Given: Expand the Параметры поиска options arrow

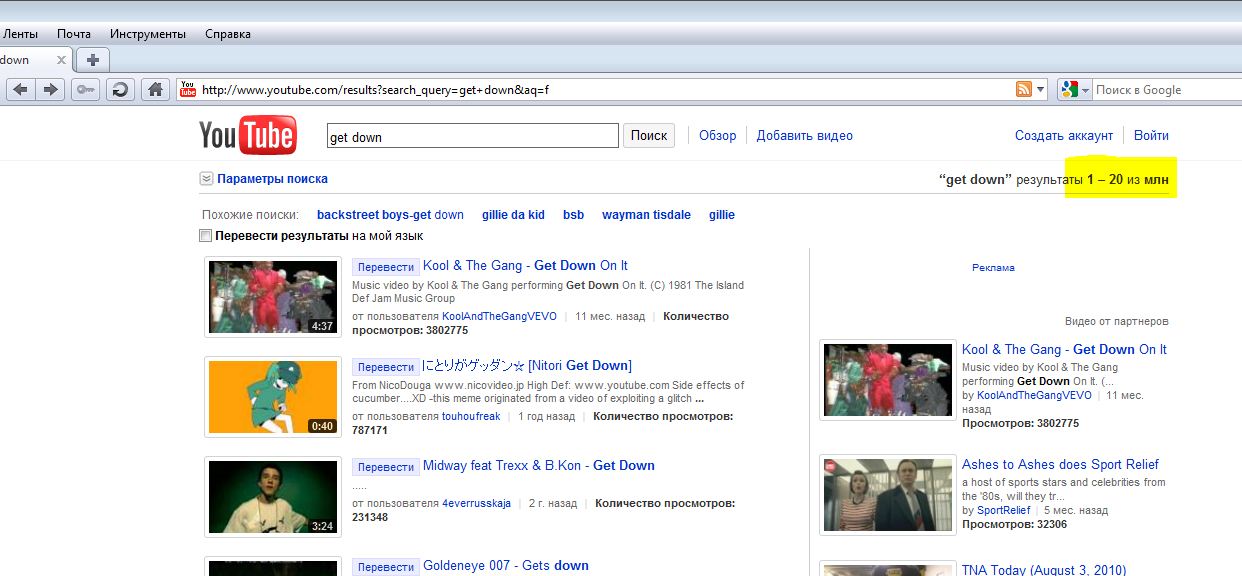Looking at the screenshot, I should [x=206, y=179].
